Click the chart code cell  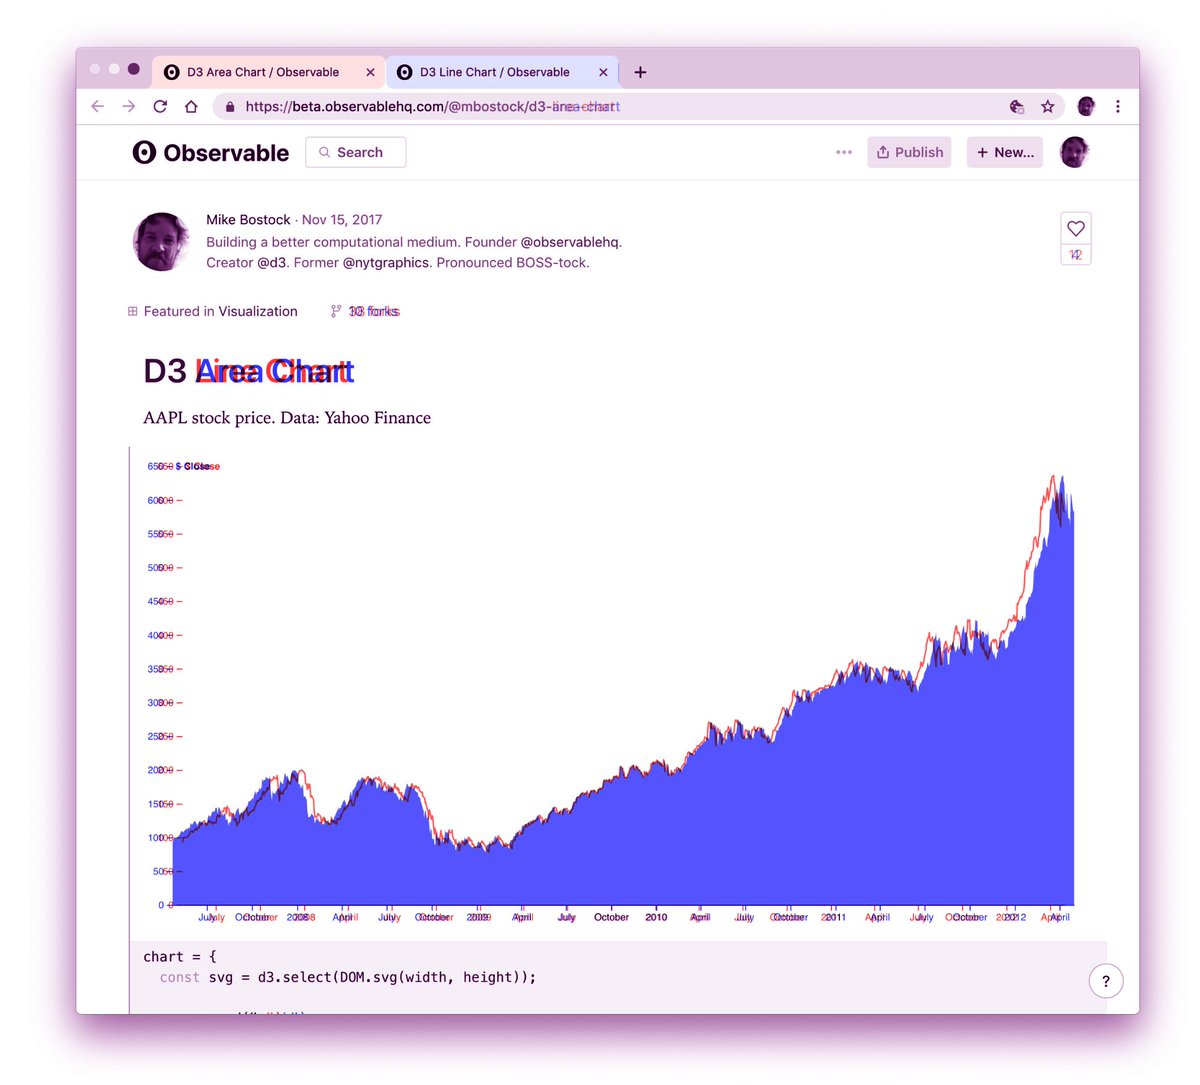pos(618,977)
